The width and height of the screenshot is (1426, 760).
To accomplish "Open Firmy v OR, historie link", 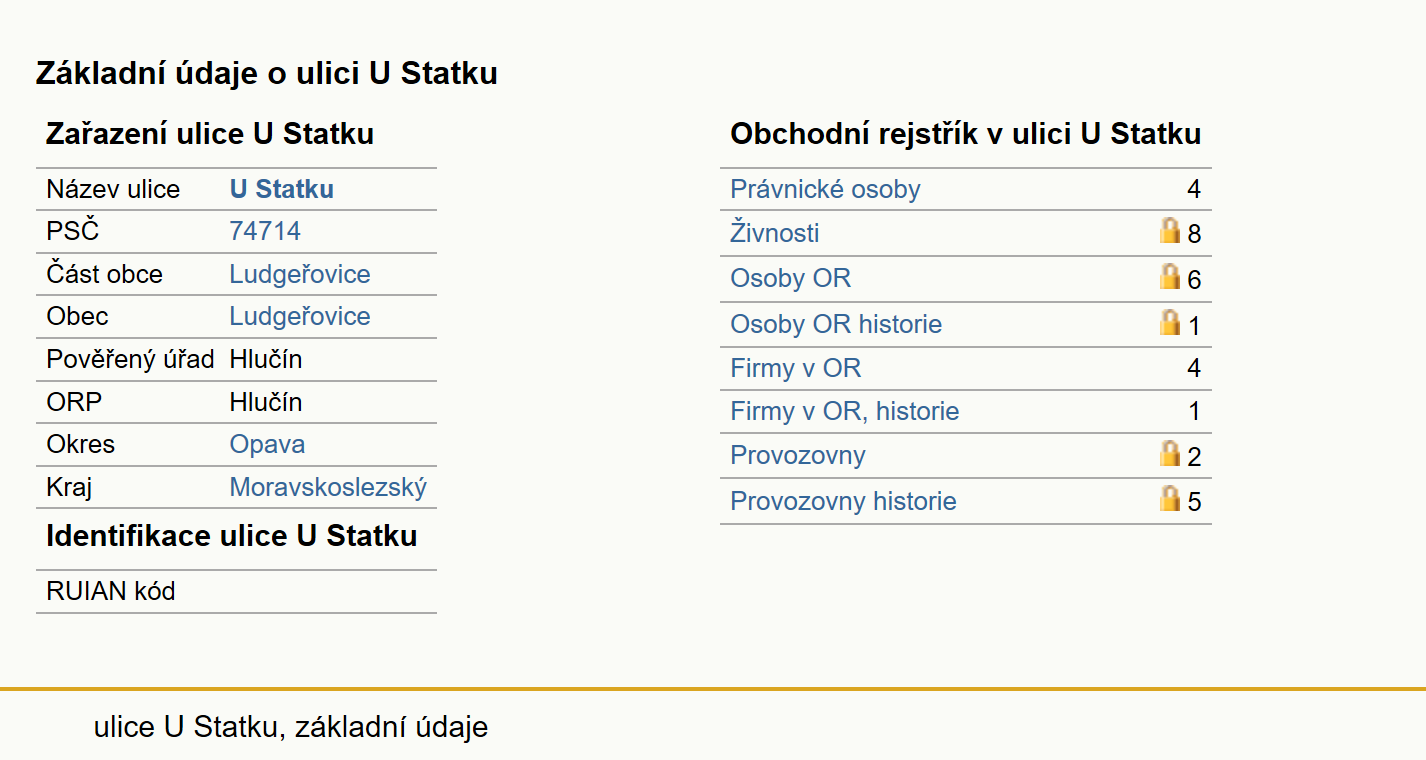I will pos(845,411).
